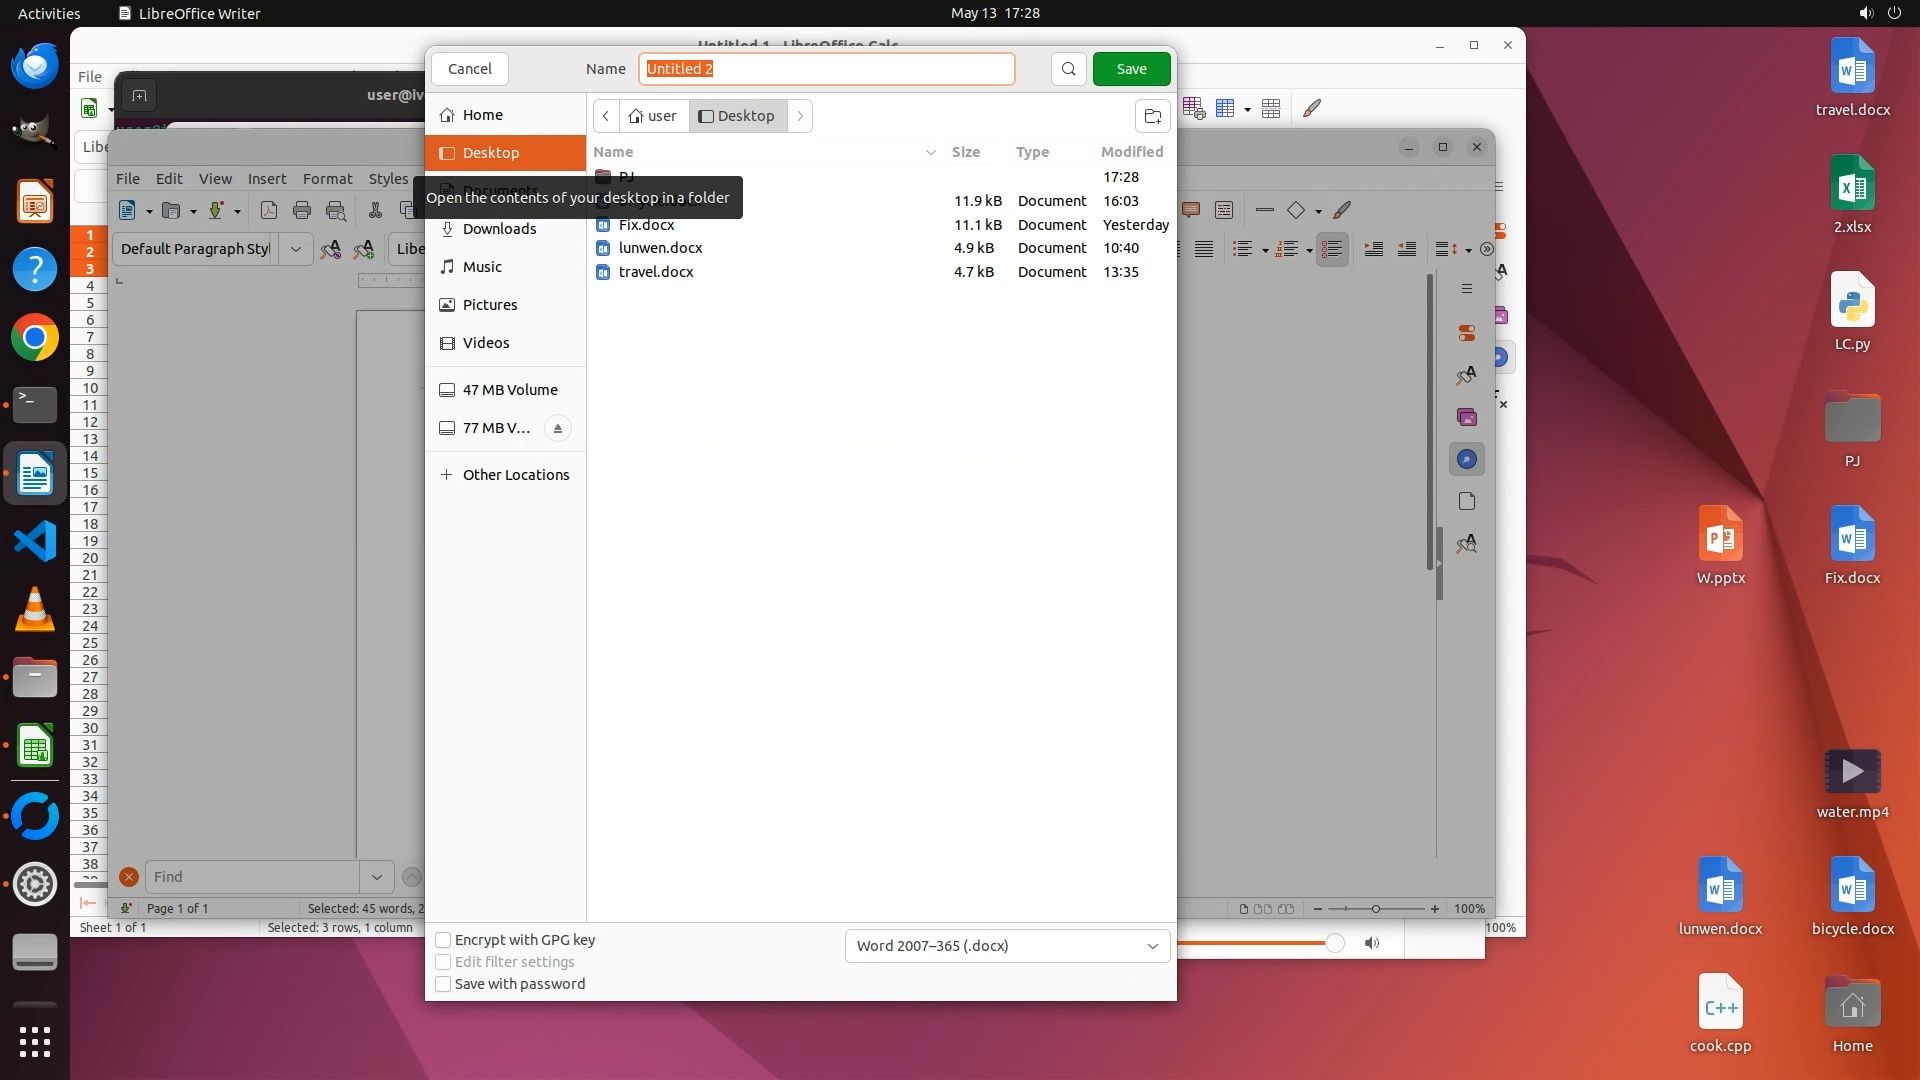
Task: Click the print icon in Writer toolbar
Action: tap(302, 210)
